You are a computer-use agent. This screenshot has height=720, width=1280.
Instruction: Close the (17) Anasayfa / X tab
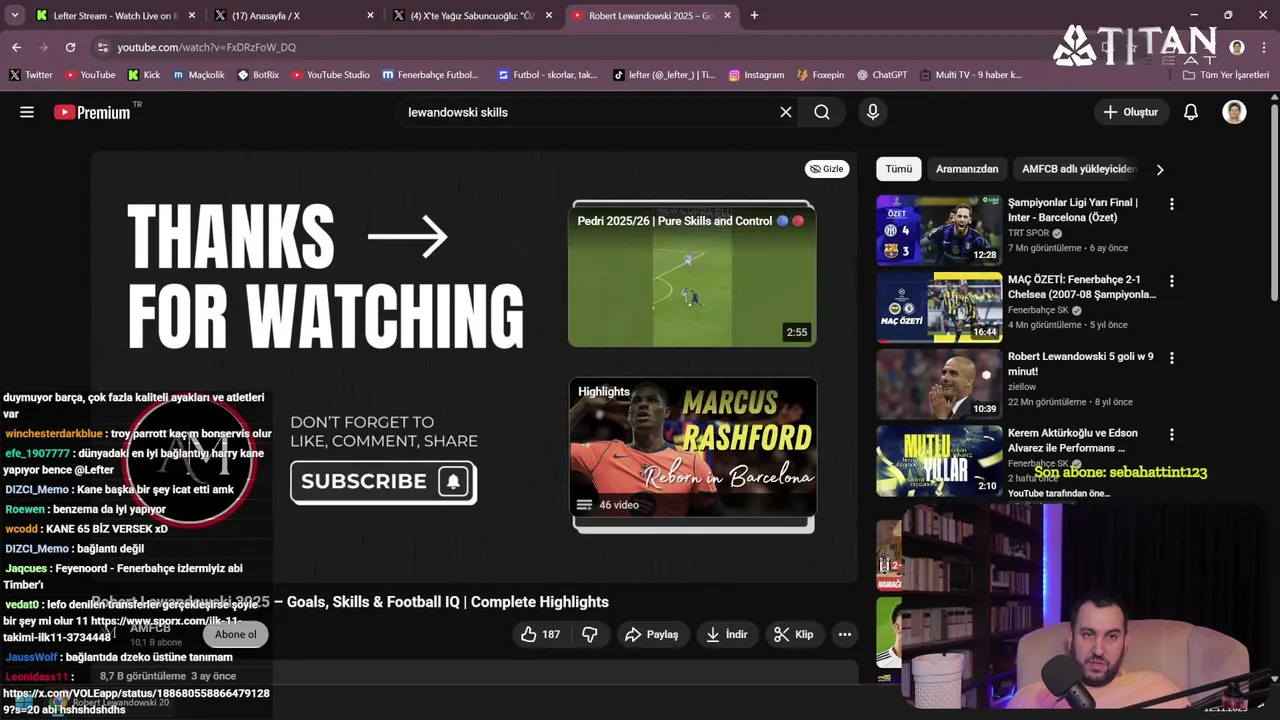click(370, 15)
